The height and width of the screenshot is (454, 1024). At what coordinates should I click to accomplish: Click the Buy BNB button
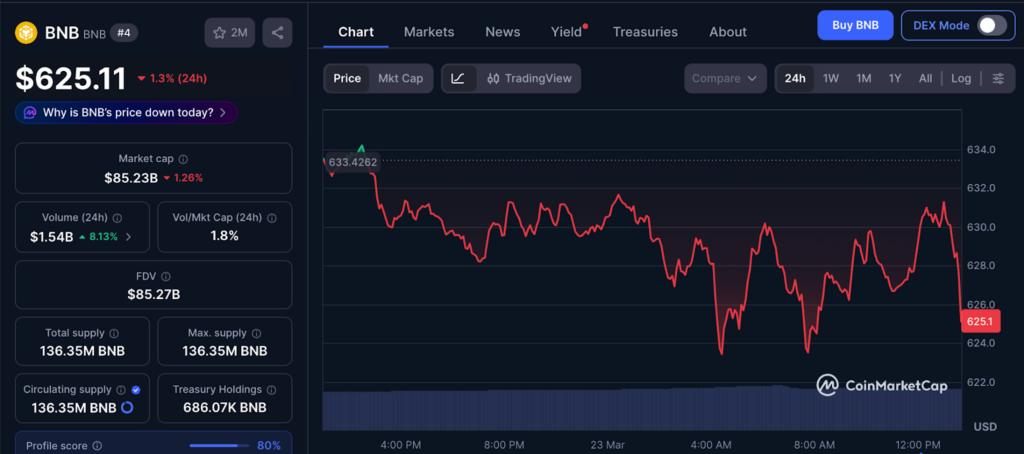854,25
